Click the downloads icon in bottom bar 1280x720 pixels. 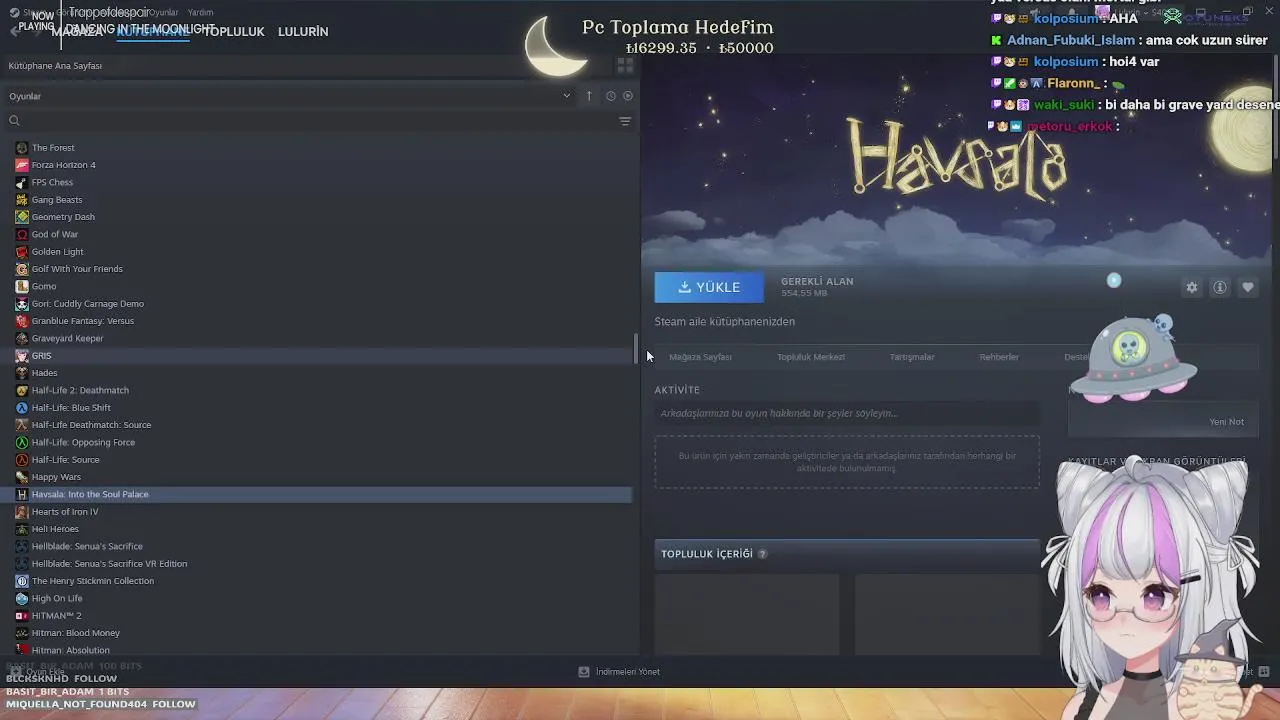click(x=584, y=672)
